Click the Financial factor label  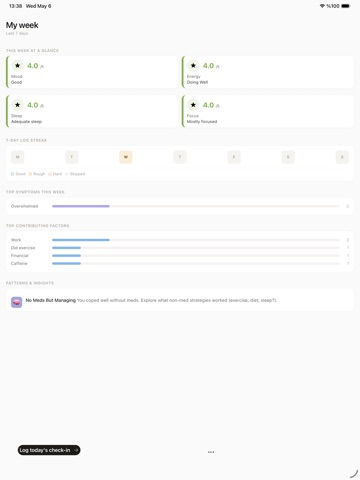20,256
